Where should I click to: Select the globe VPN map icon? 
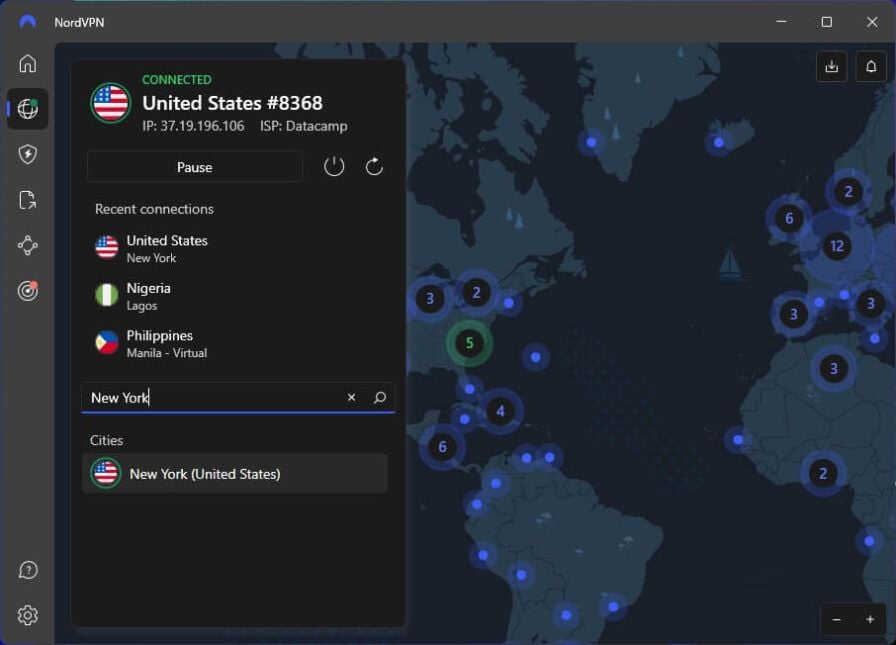click(27, 109)
